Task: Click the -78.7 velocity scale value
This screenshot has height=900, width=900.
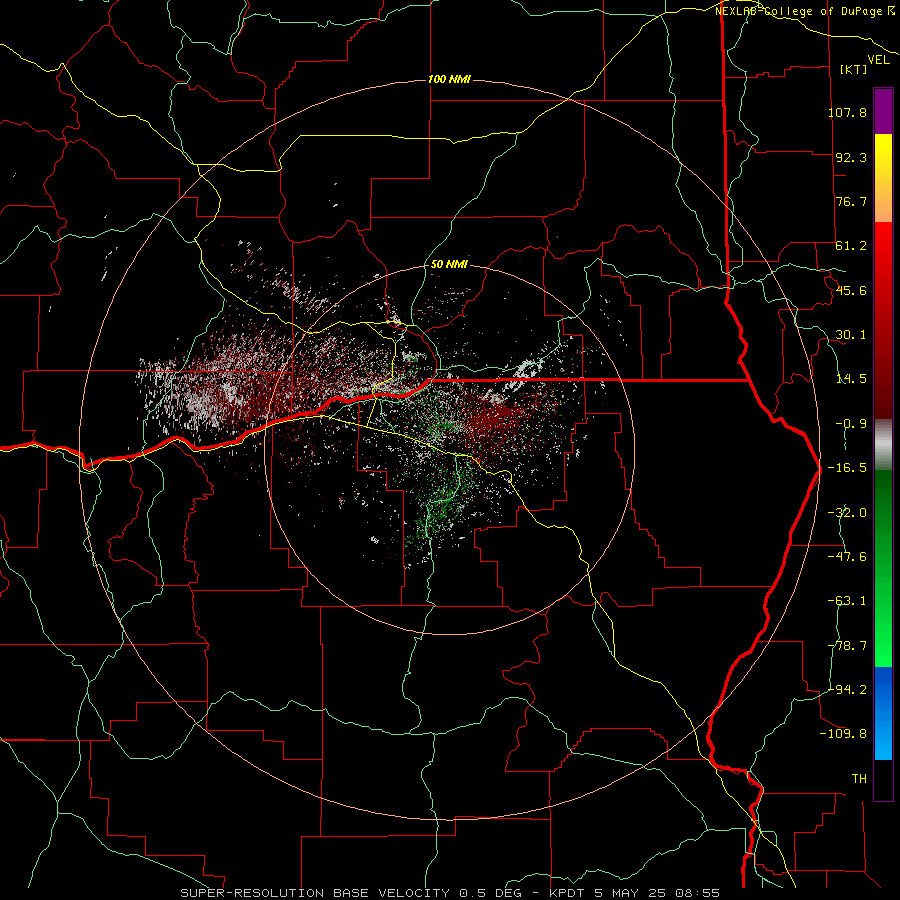Action: (847, 646)
